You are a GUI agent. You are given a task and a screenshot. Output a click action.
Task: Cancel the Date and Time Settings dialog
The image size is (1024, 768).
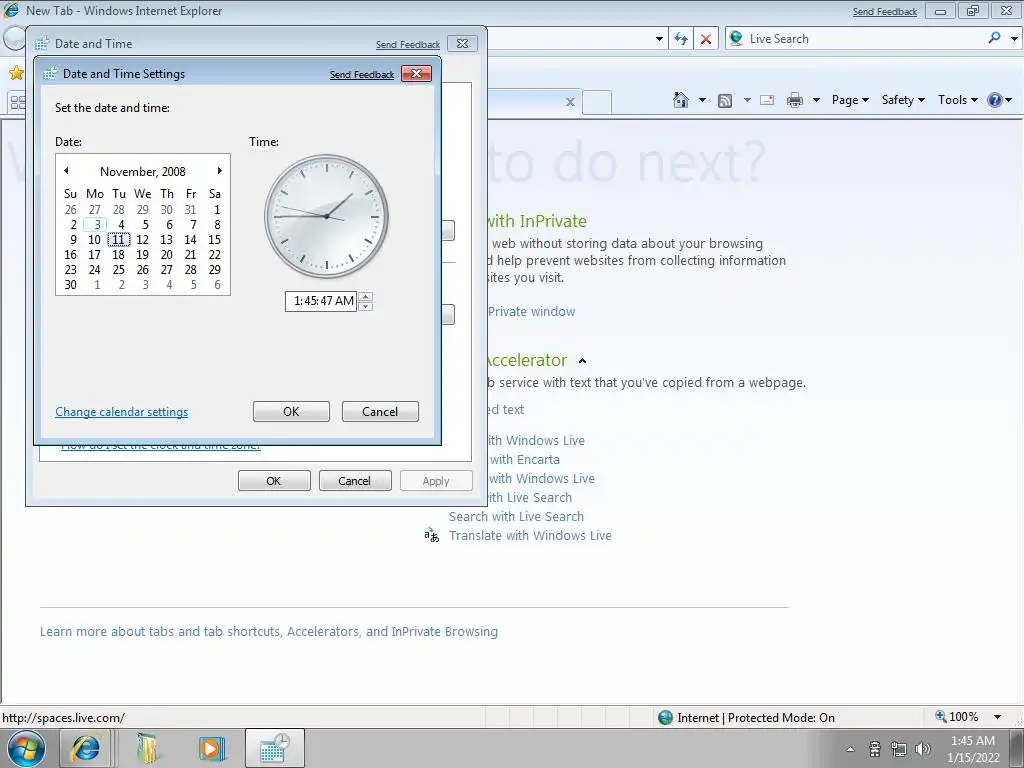[x=380, y=411]
